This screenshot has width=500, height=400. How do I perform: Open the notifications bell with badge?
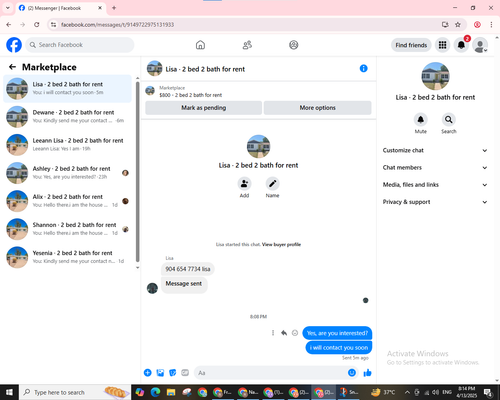point(461,45)
